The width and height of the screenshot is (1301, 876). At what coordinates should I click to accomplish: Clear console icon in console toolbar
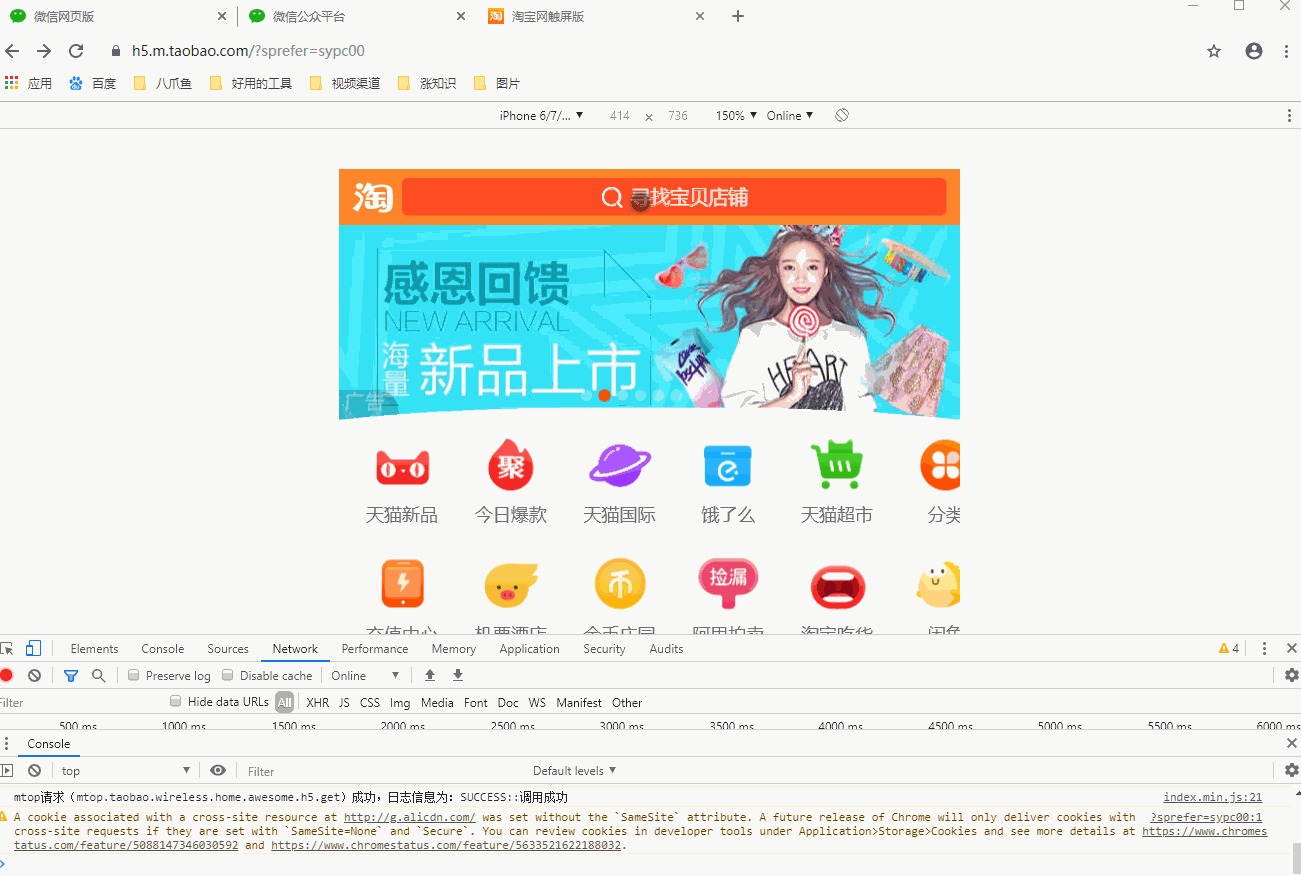(34, 770)
